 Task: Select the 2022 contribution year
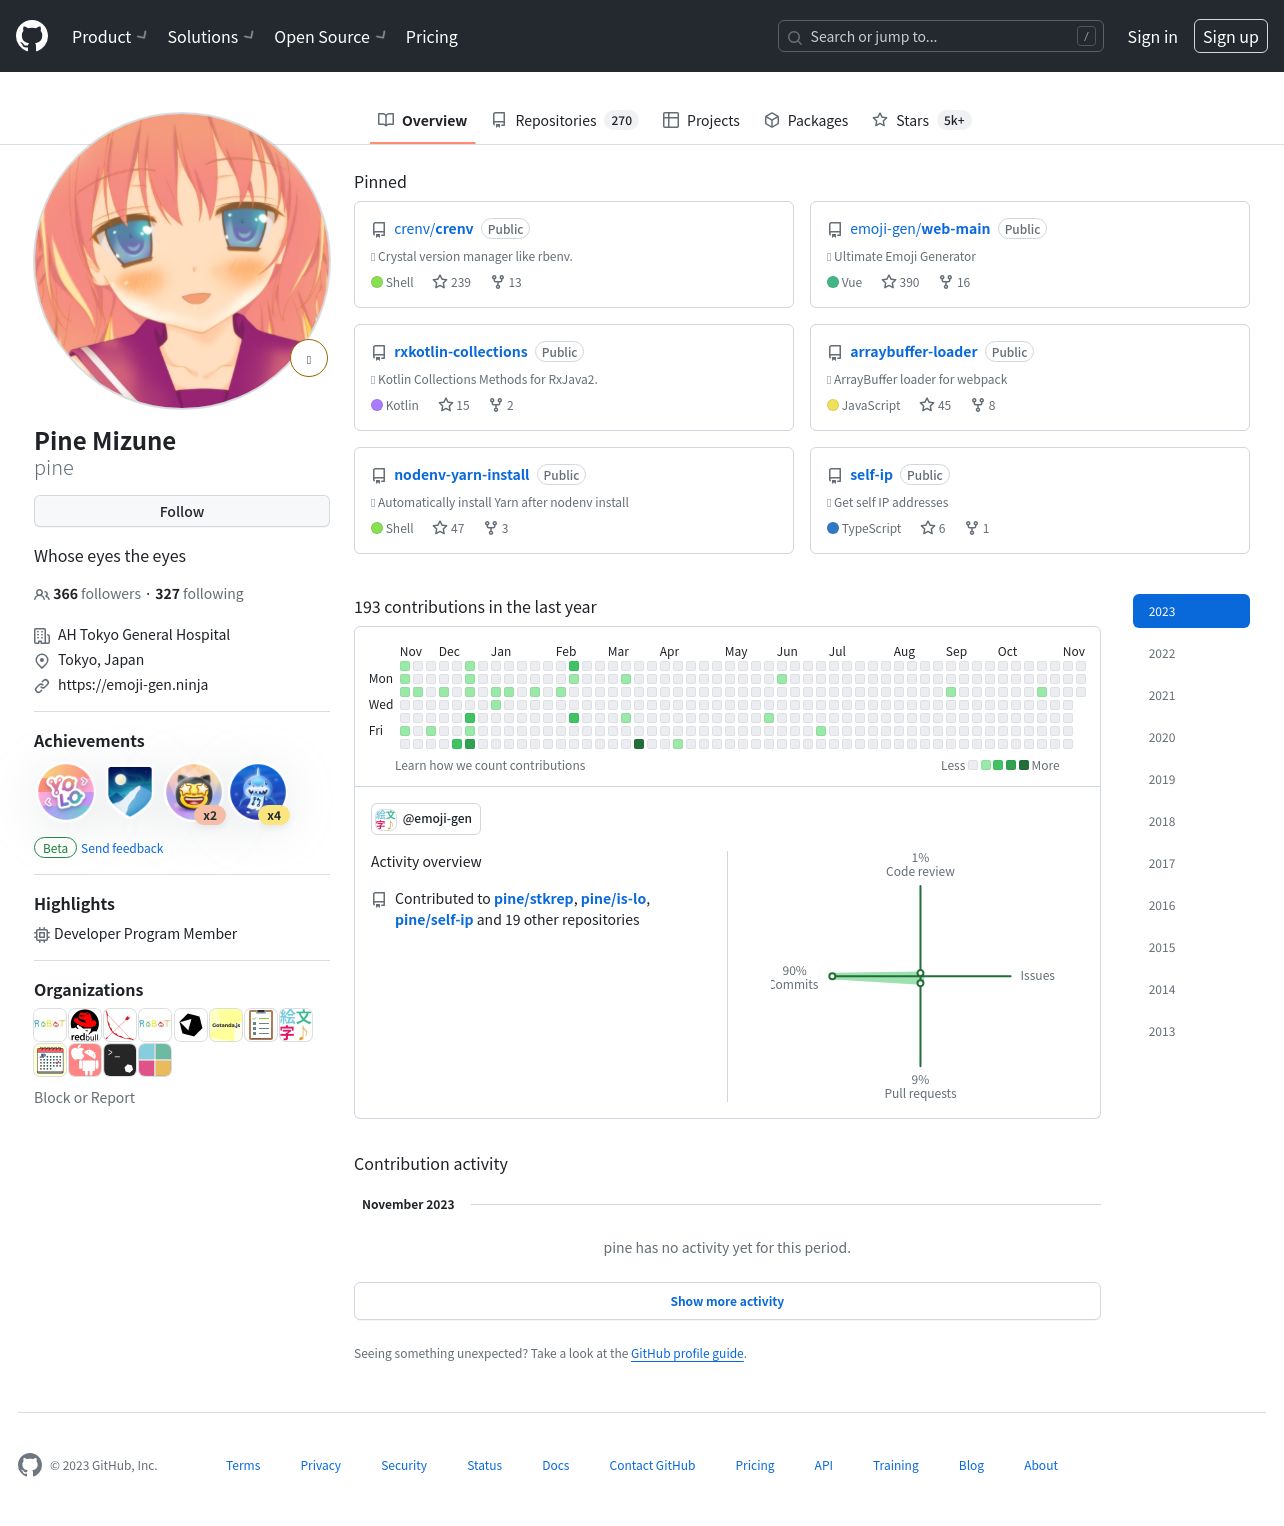[x=1191, y=653]
